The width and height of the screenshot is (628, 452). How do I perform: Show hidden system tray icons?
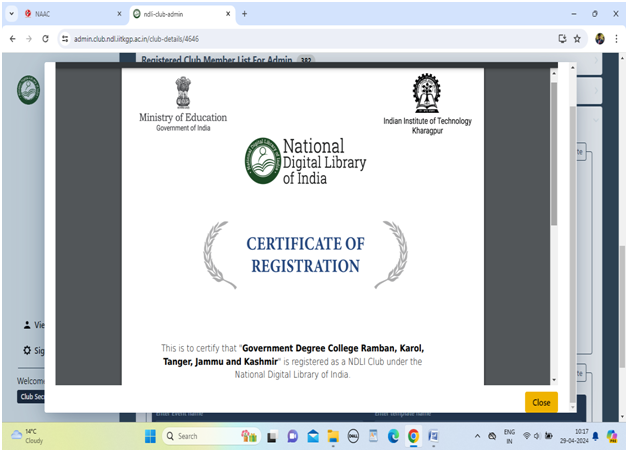tap(477, 436)
